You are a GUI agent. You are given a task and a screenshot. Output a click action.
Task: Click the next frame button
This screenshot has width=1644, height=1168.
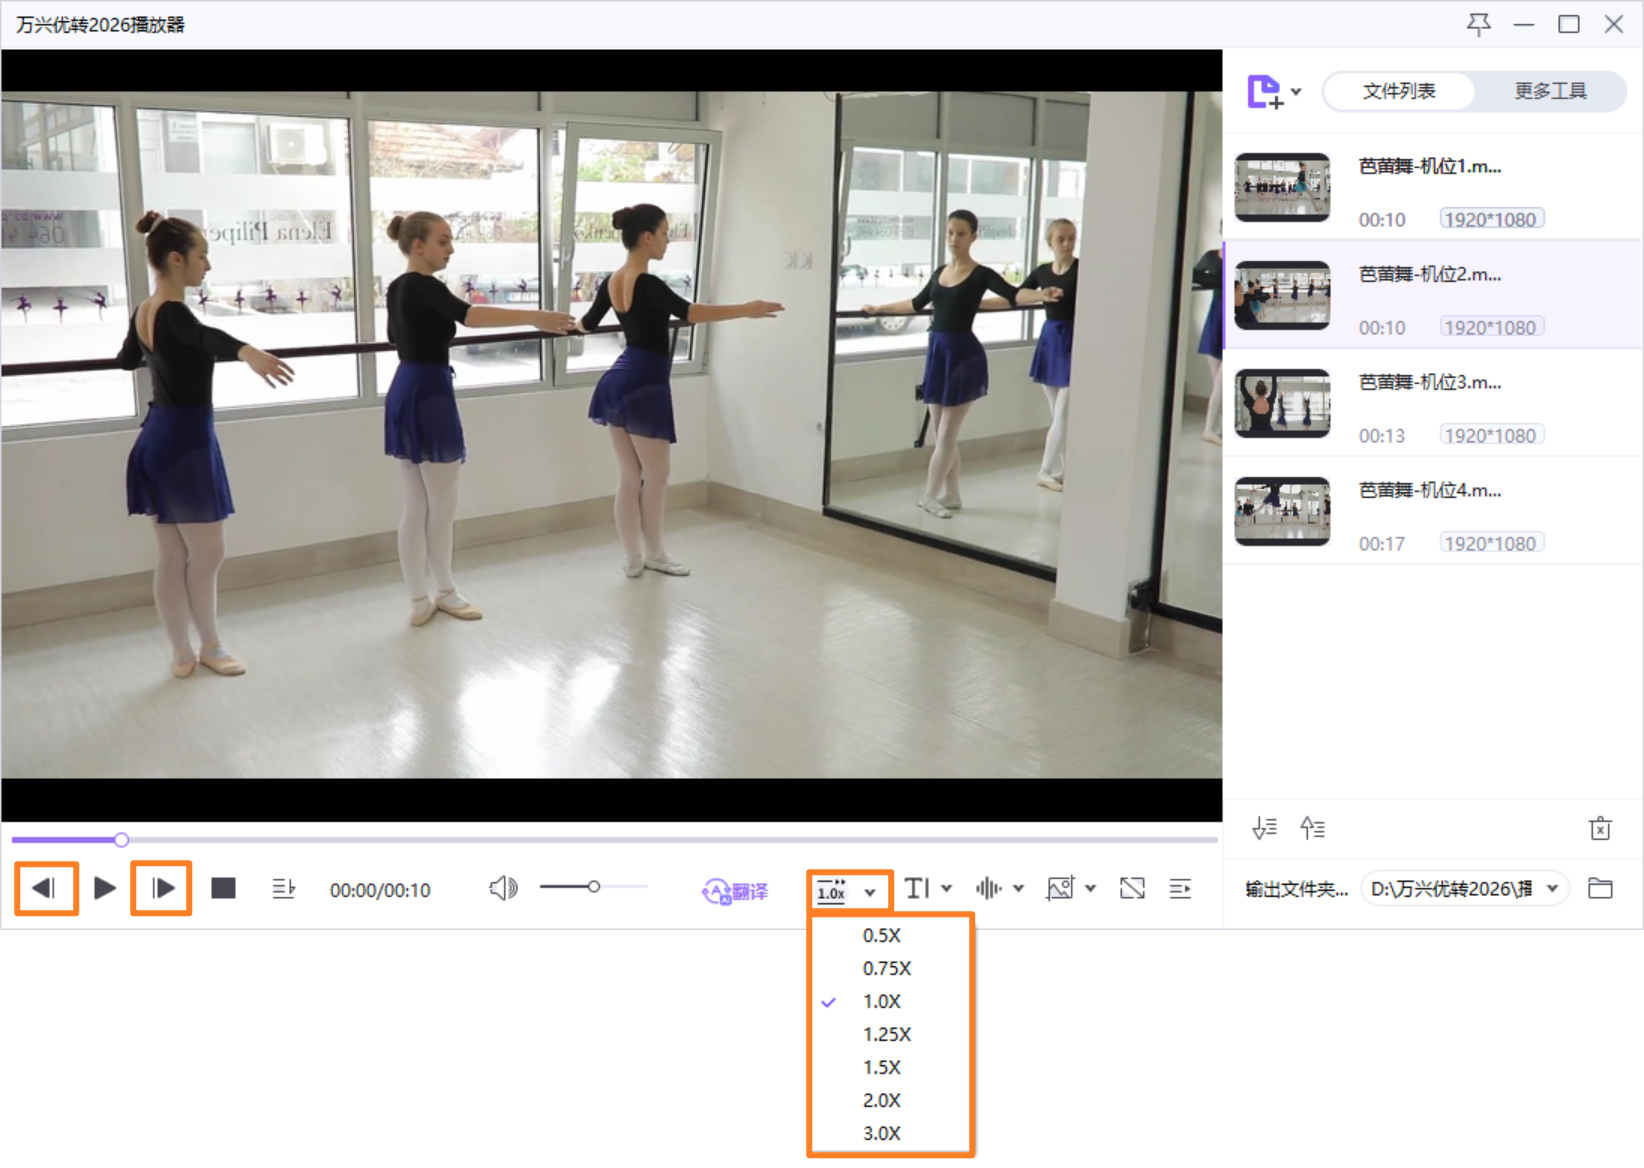click(x=162, y=888)
